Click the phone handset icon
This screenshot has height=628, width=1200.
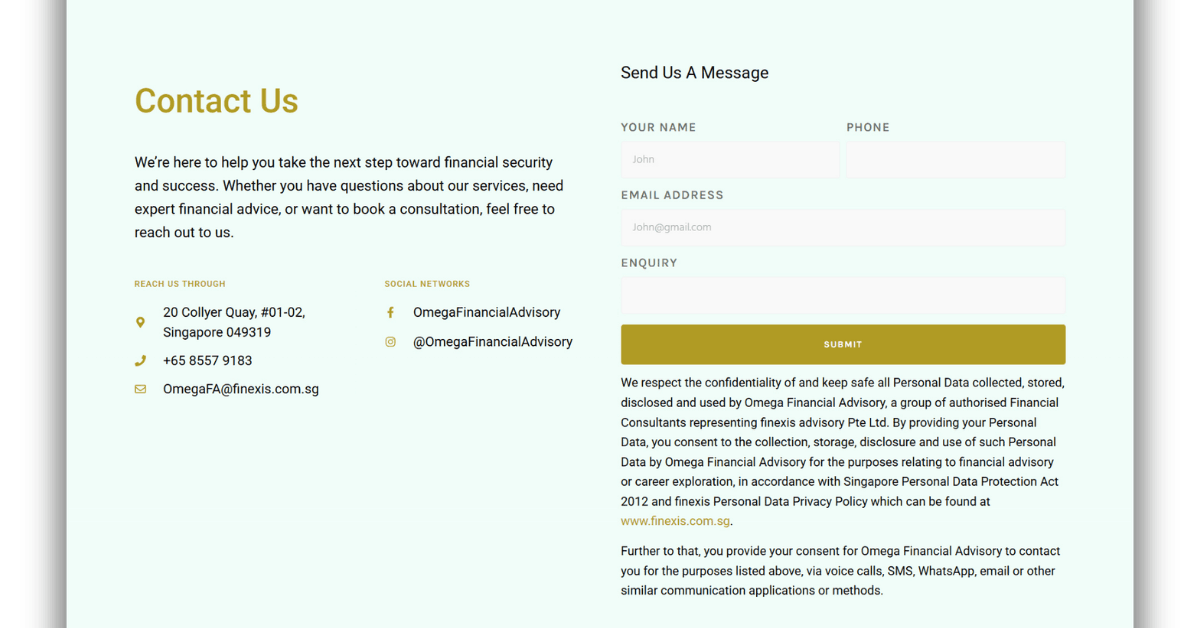click(x=140, y=361)
